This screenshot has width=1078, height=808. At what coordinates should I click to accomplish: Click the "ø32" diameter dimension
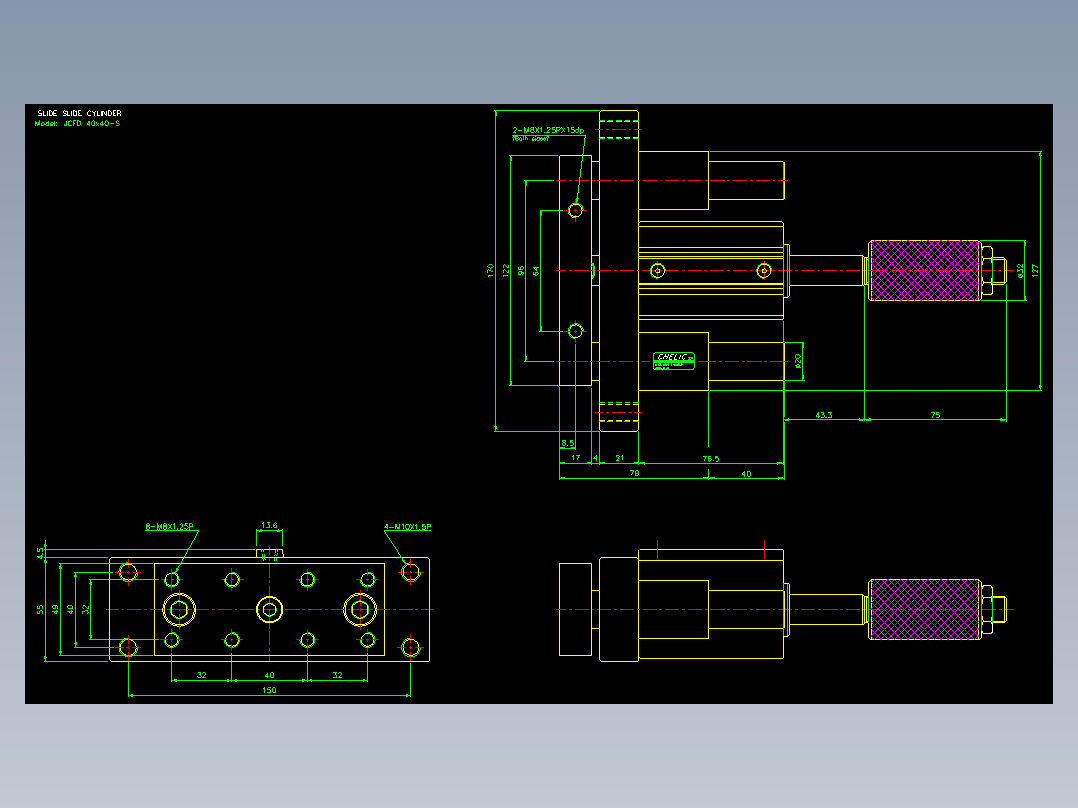pyautogui.click(x=1020, y=270)
